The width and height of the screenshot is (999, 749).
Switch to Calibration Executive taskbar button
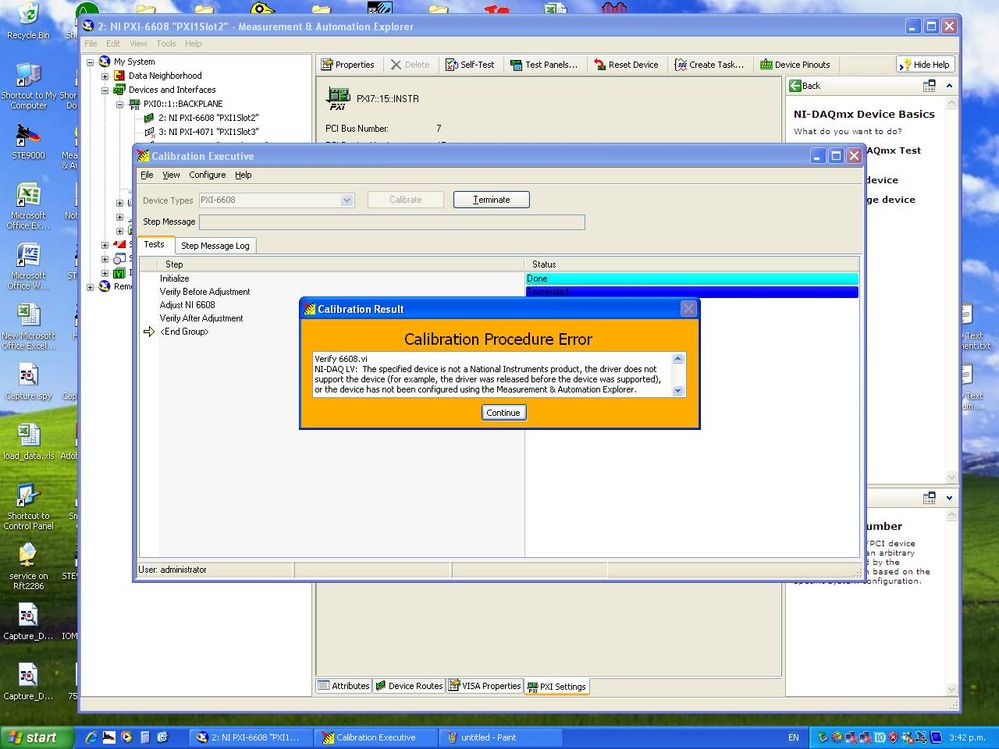[x=376, y=738]
